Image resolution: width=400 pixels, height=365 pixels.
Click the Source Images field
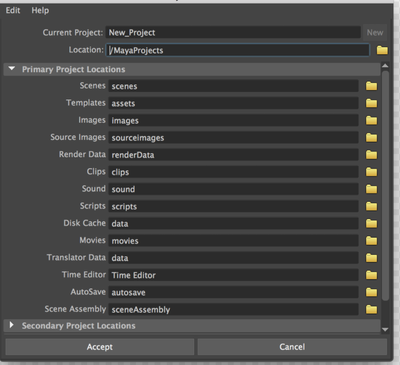coord(233,138)
